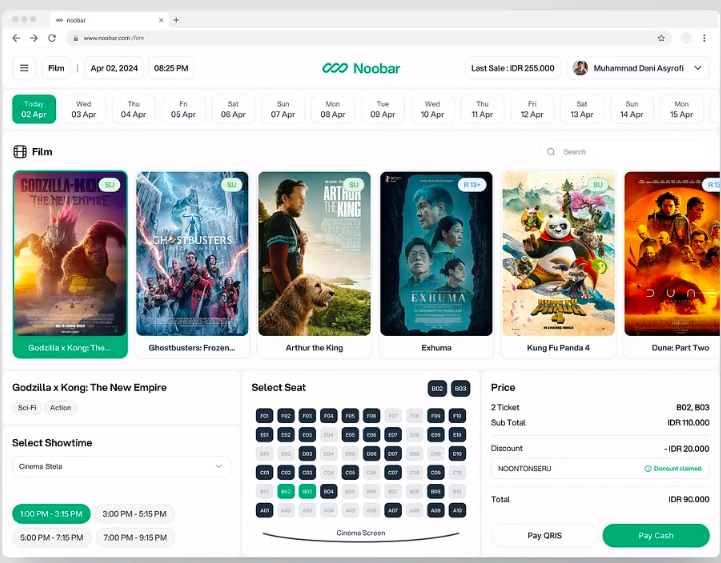
Task: Choose the 1:00 PM - 3:15 PM showtime
Action: tap(51, 514)
